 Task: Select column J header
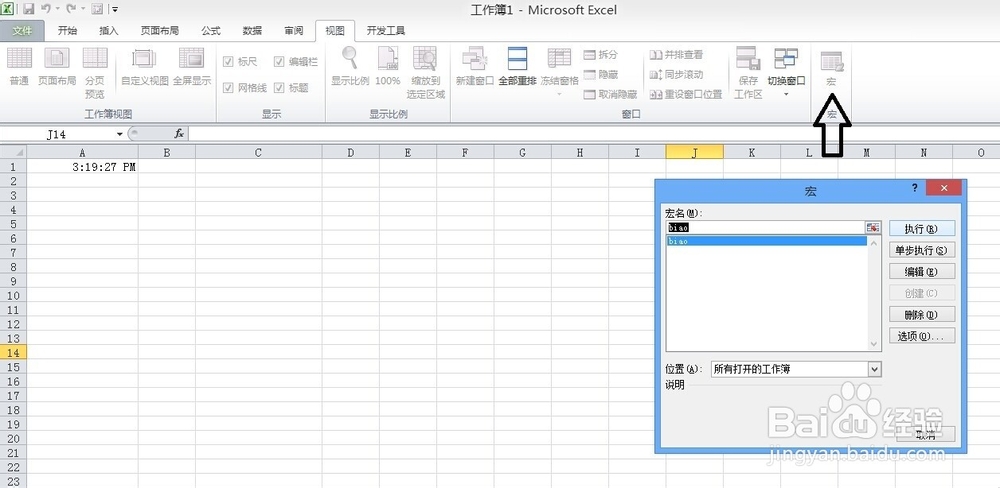click(695, 152)
